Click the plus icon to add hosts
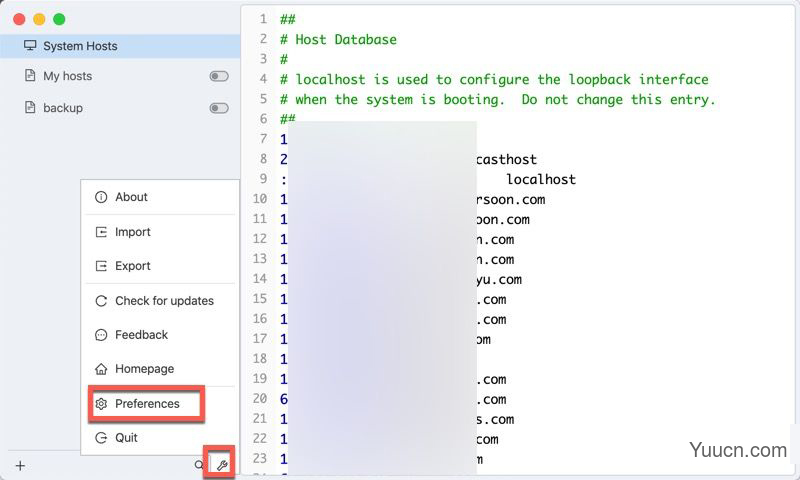This screenshot has height=480, width=800. coord(20,466)
